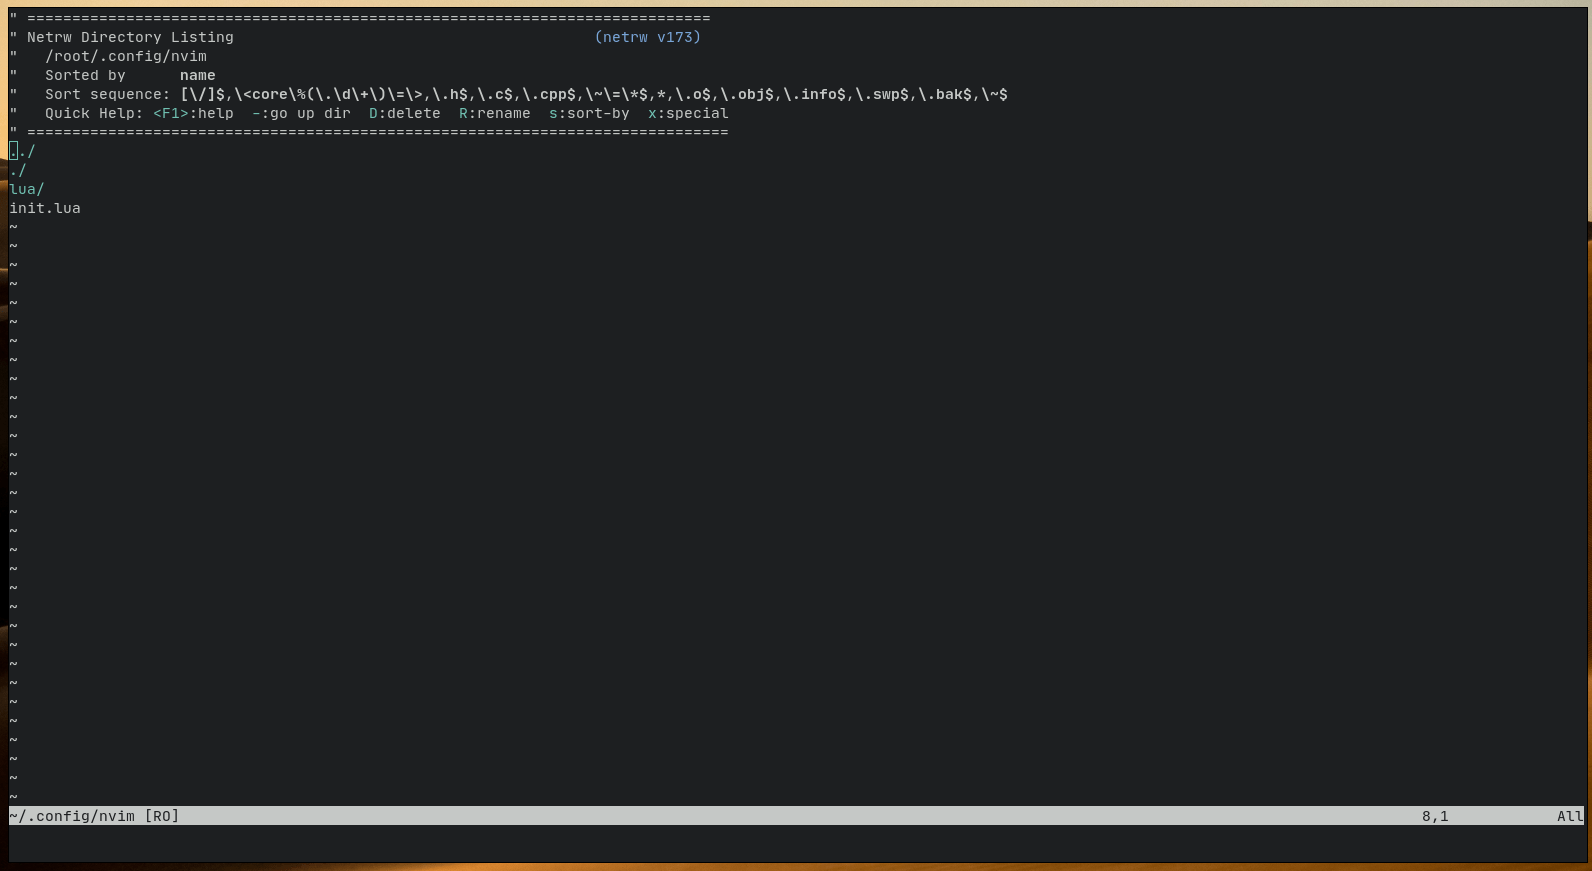
Task: Click the '[RO]' read-only indicator
Action: pos(162,816)
